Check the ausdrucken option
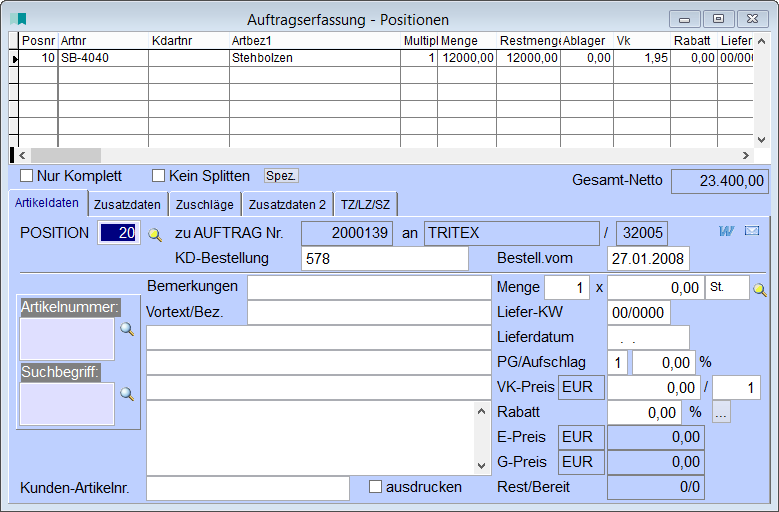The height and width of the screenshot is (512, 779). click(376, 487)
